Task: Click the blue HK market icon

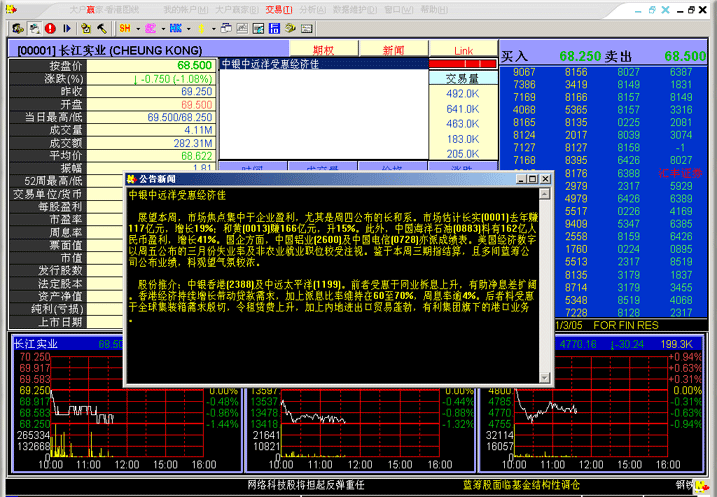Action: (176, 28)
